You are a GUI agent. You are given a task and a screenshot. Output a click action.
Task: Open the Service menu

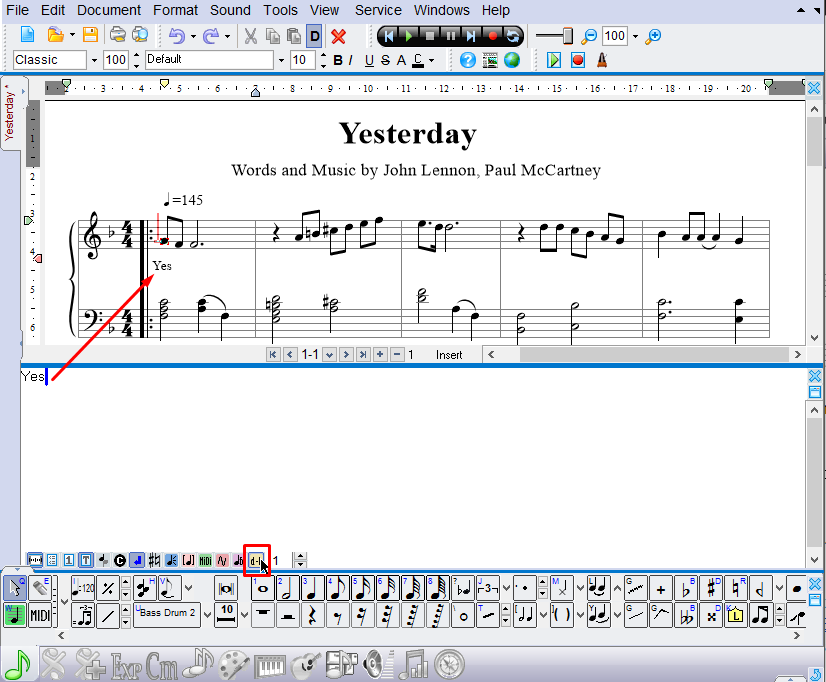378,10
